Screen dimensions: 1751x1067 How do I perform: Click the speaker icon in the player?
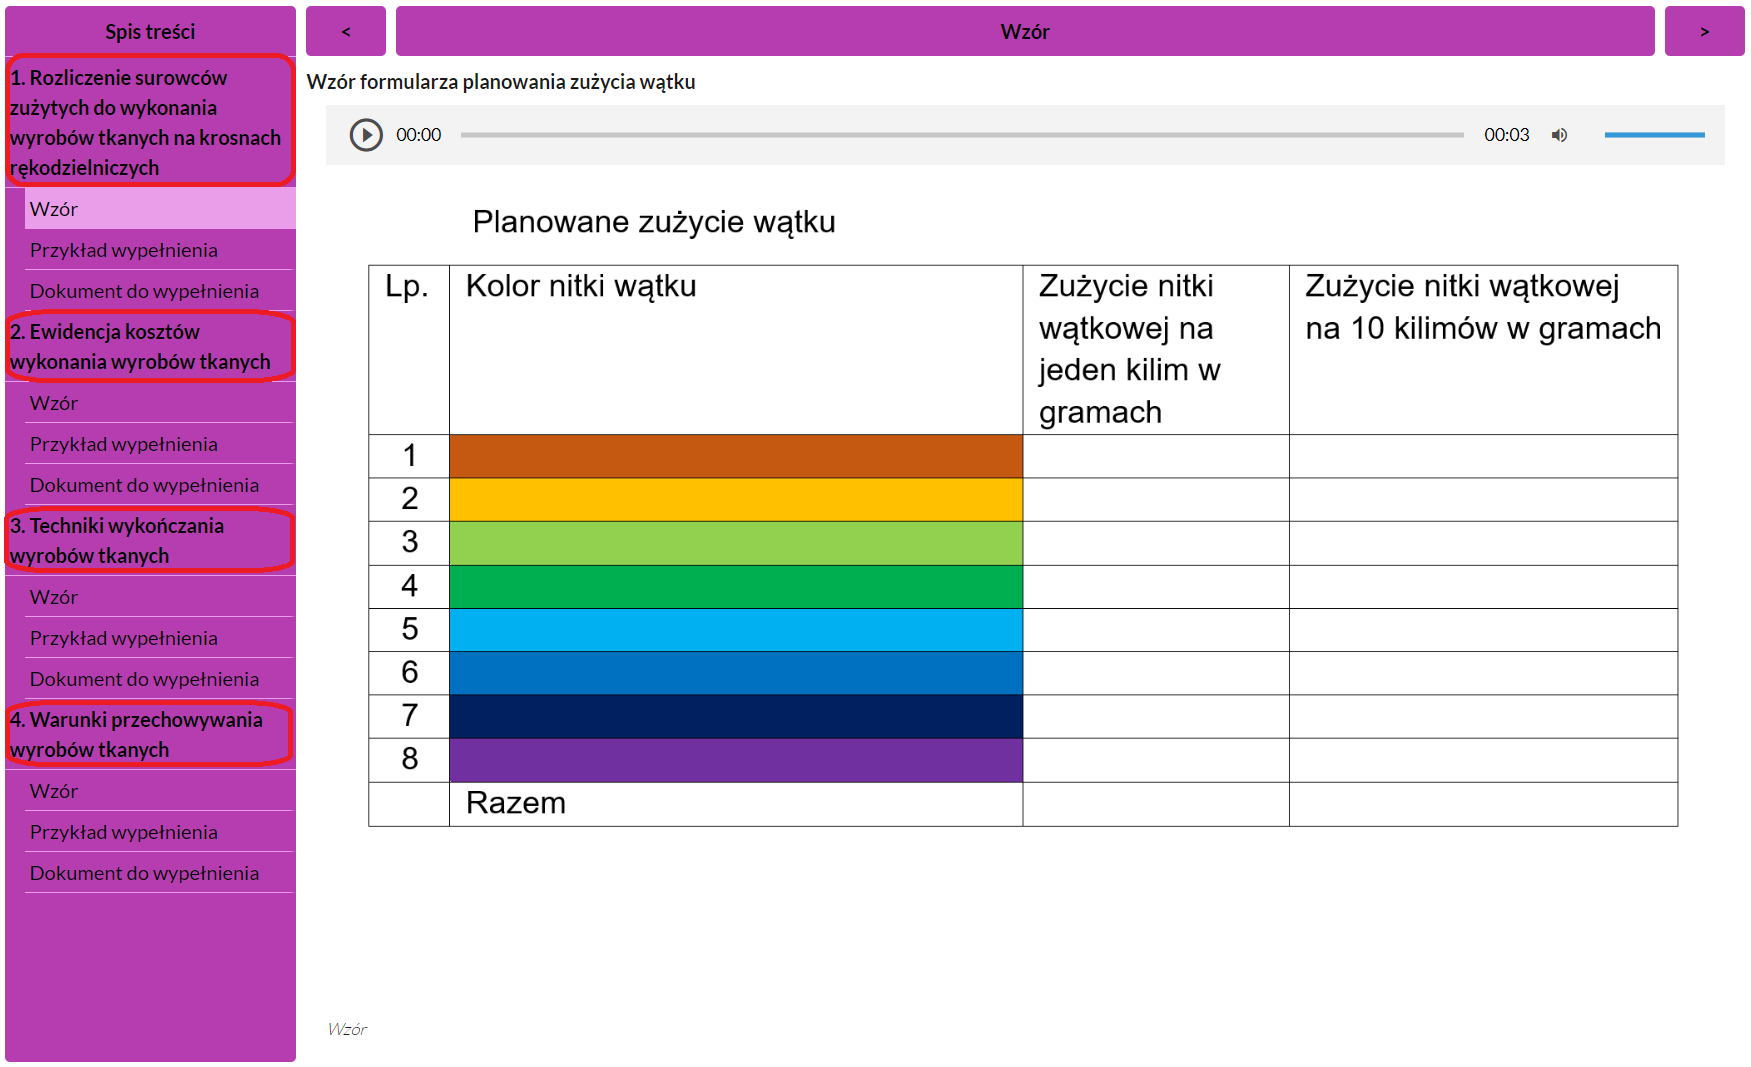[x=1559, y=134]
